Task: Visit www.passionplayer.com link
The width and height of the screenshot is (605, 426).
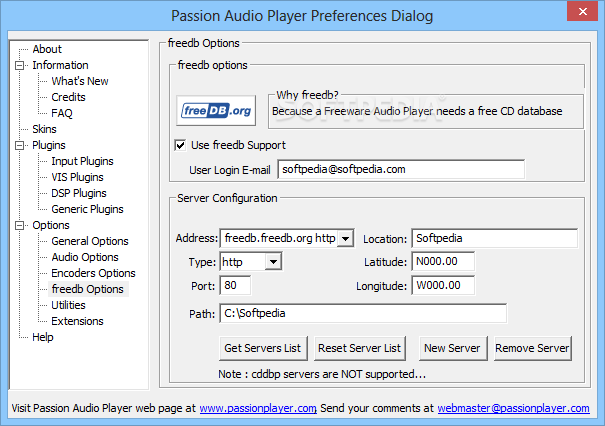Action: [x=258, y=408]
